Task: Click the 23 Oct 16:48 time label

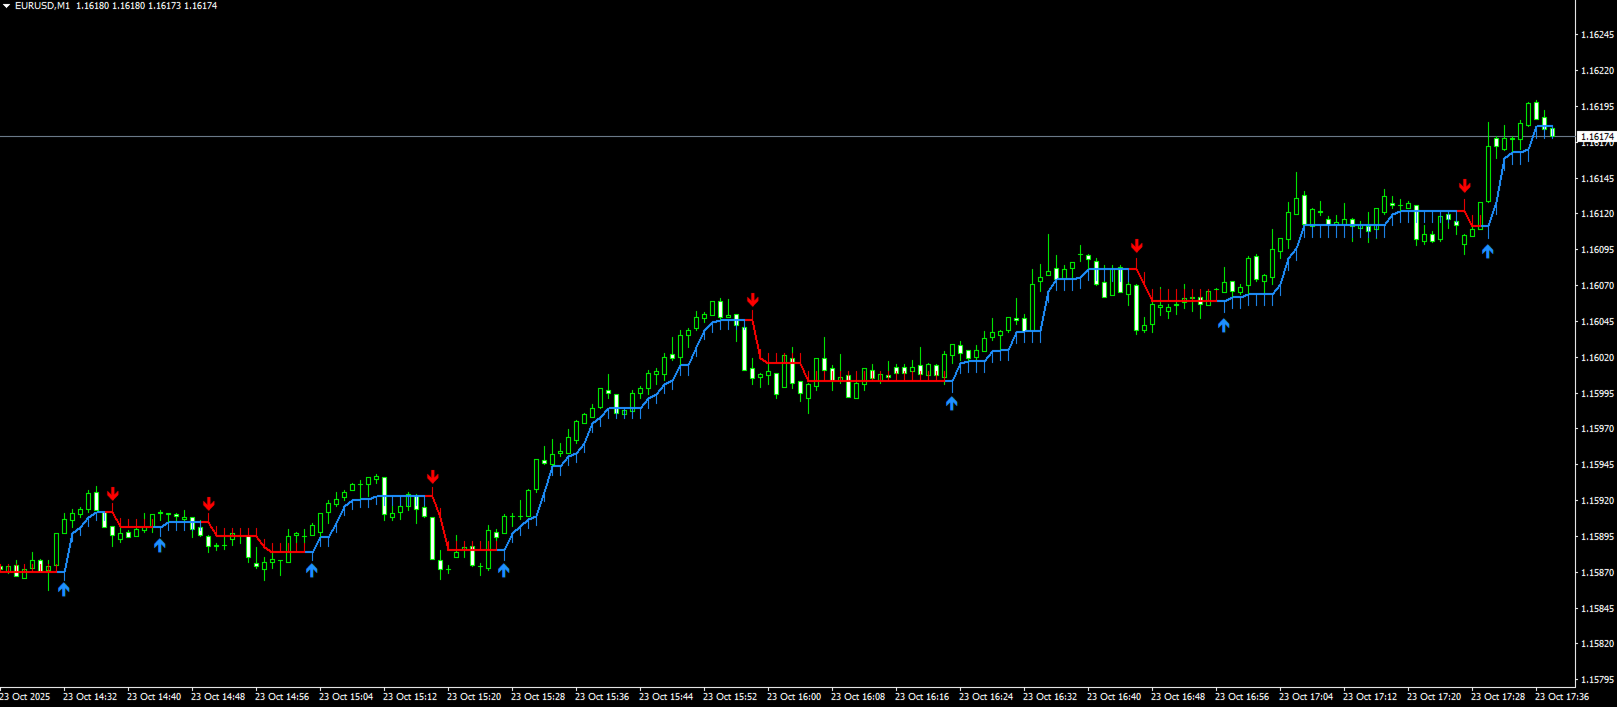Action: coord(1178,697)
